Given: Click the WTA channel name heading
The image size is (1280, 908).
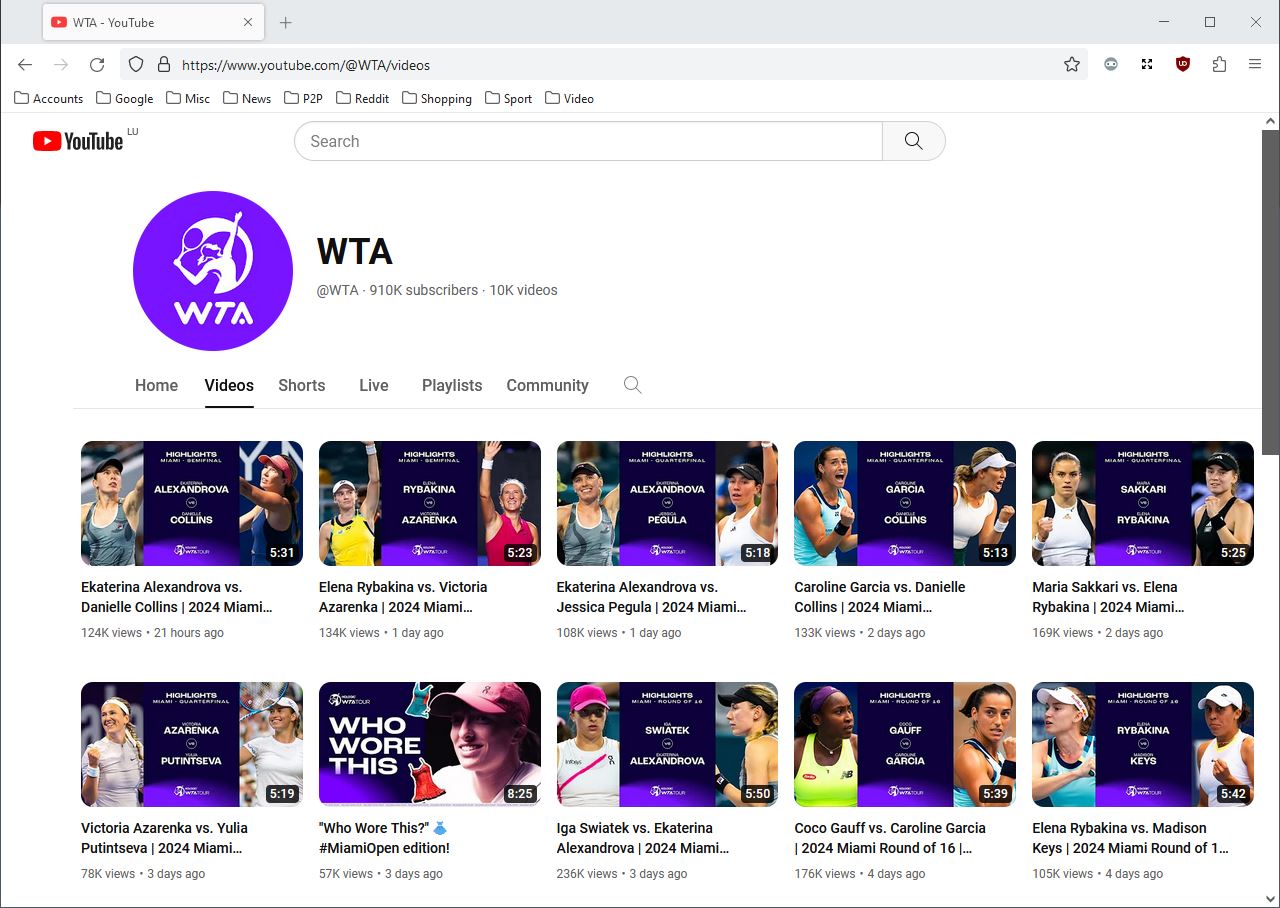Looking at the screenshot, I should 355,251.
